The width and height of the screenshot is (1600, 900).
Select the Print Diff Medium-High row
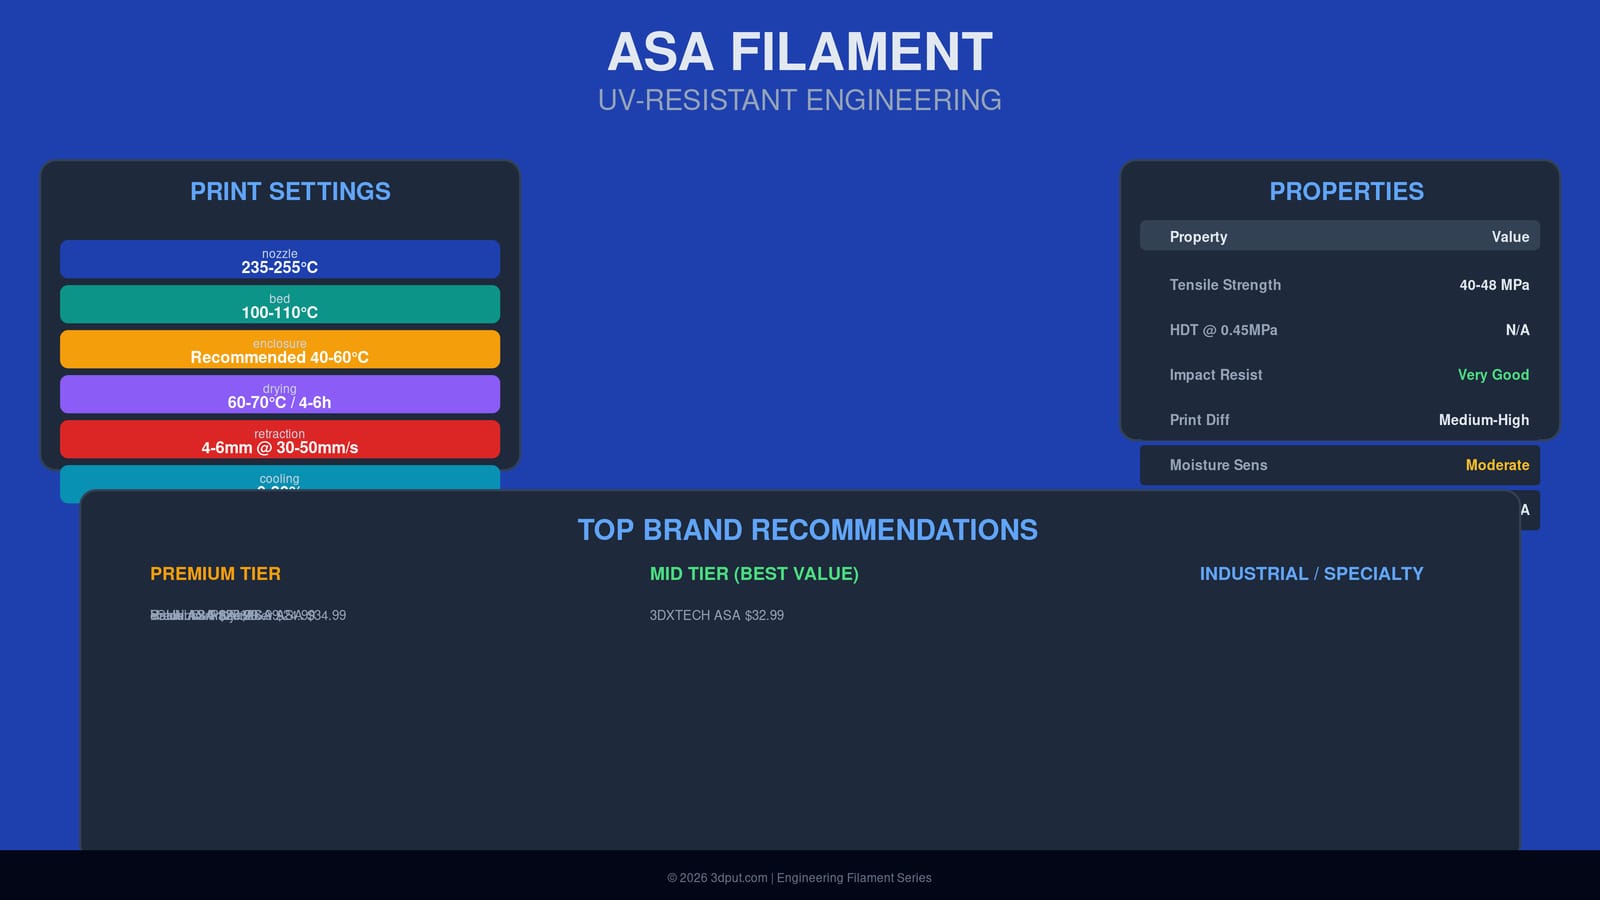(x=1339, y=420)
